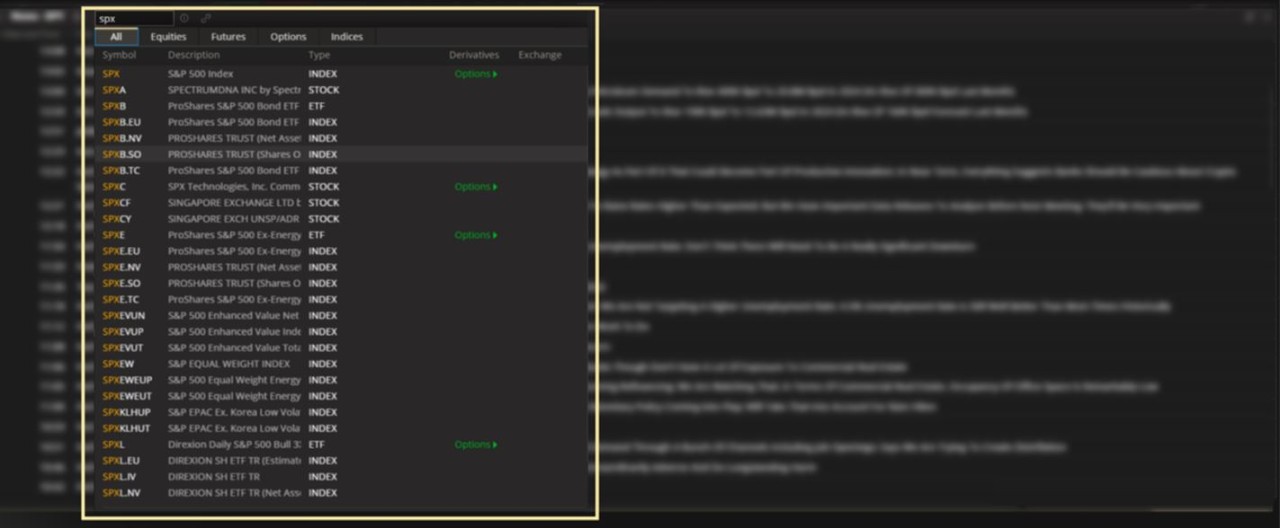Viewport: 1280px width, 528px height.
Task: Select the SPXKLHUT row
Action: point(341,428)
